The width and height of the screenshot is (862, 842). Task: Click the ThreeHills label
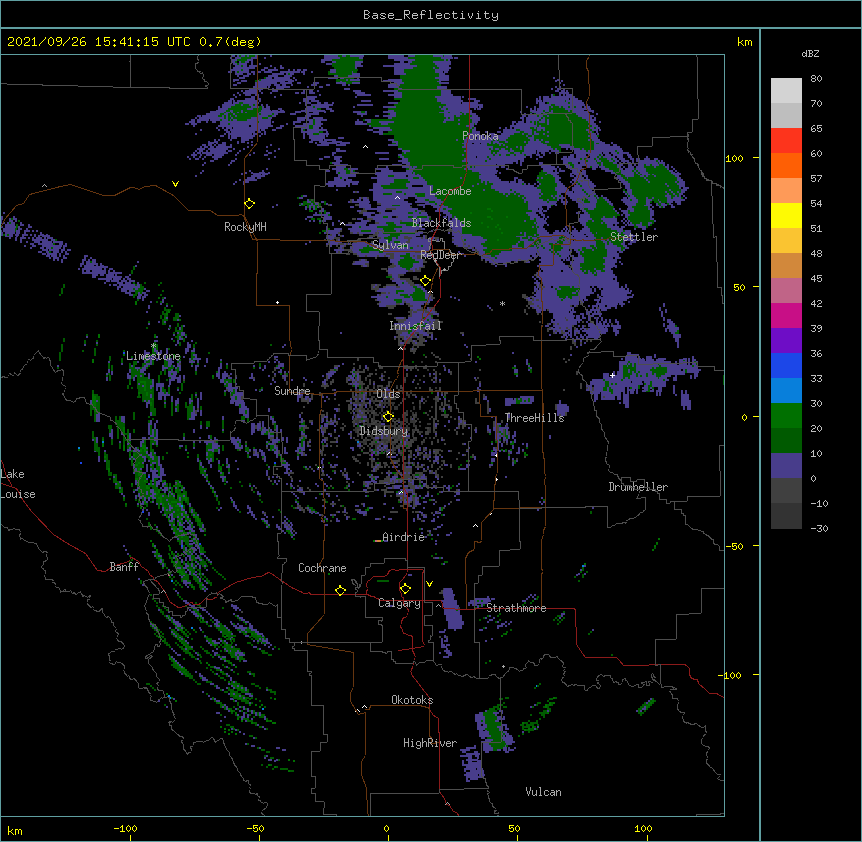pos(534,418)
